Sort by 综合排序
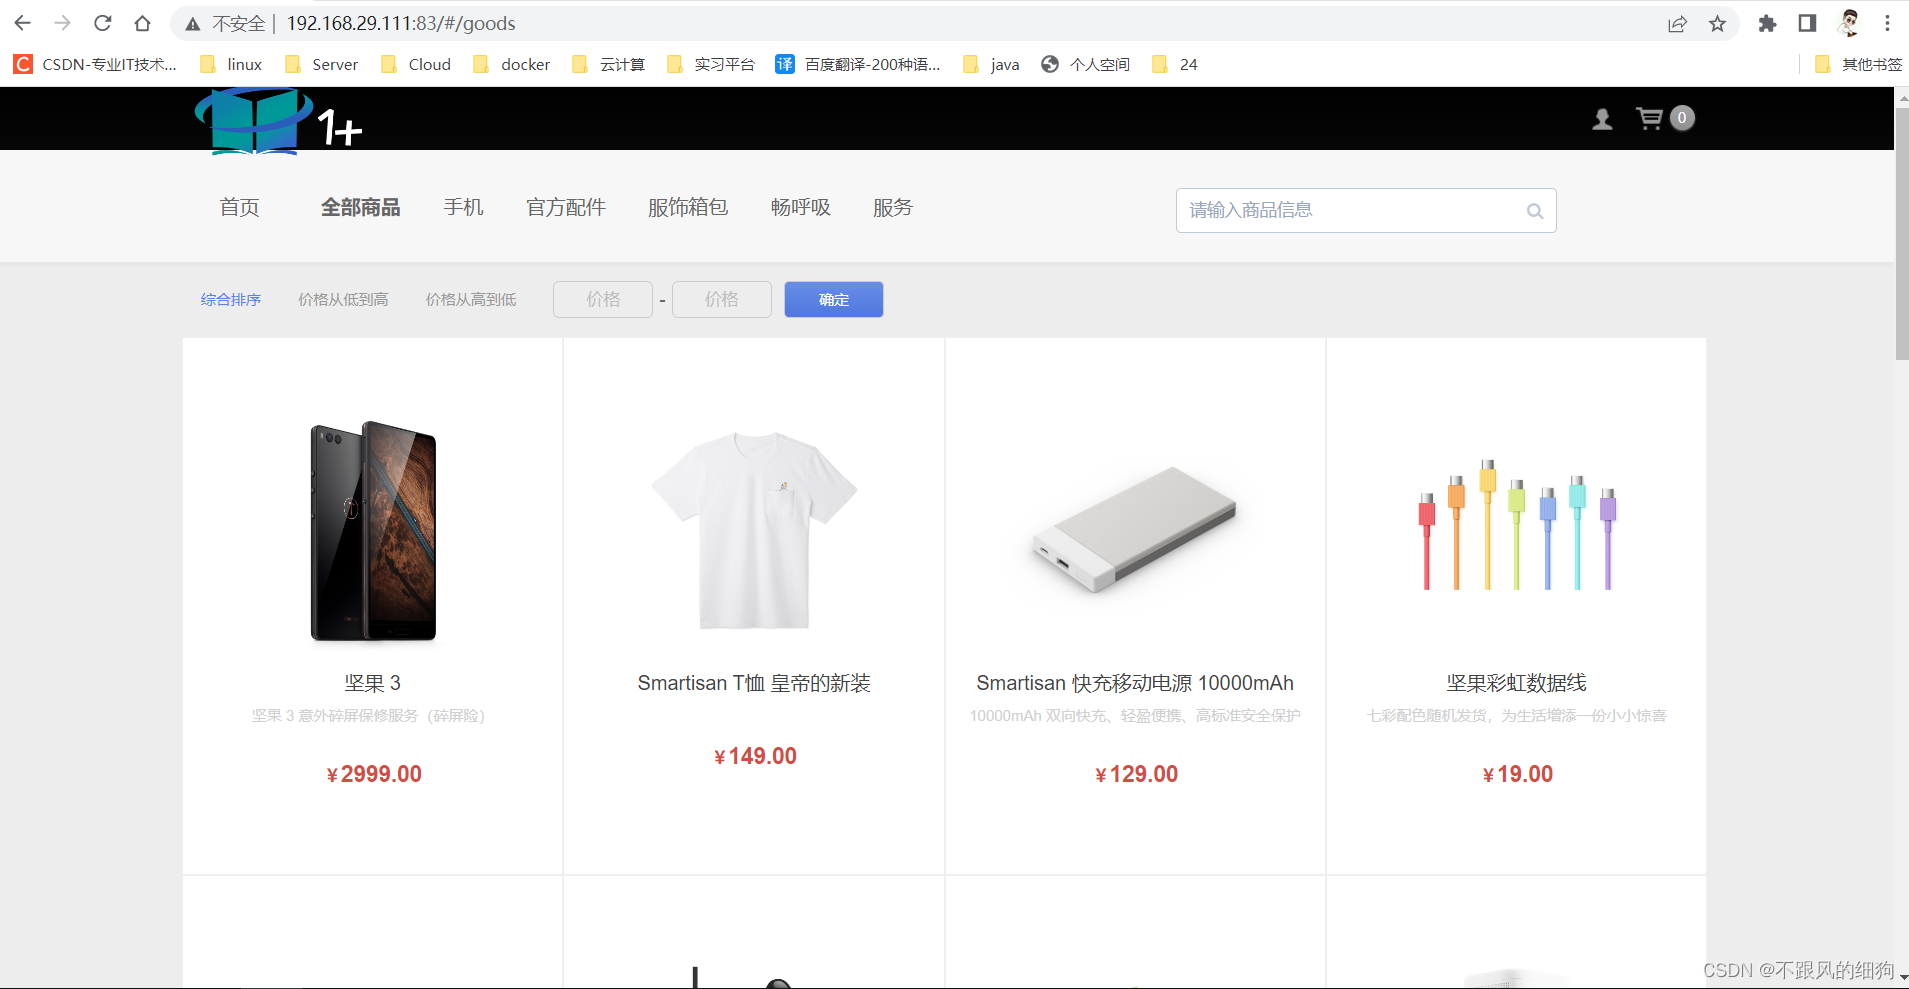The width and height of the screenshot is (1909, 989). coord(231,300)
